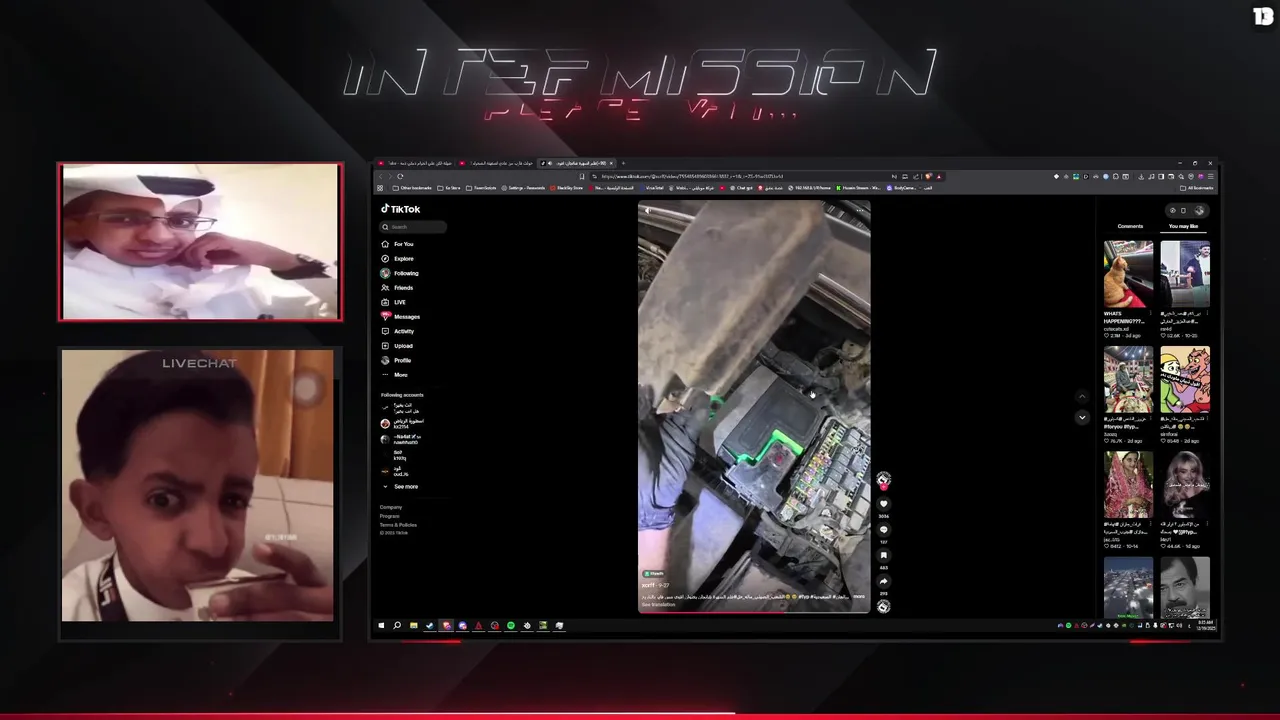
Task: Go to the next video with down arrow
Action: click(x=1081, y=417)
